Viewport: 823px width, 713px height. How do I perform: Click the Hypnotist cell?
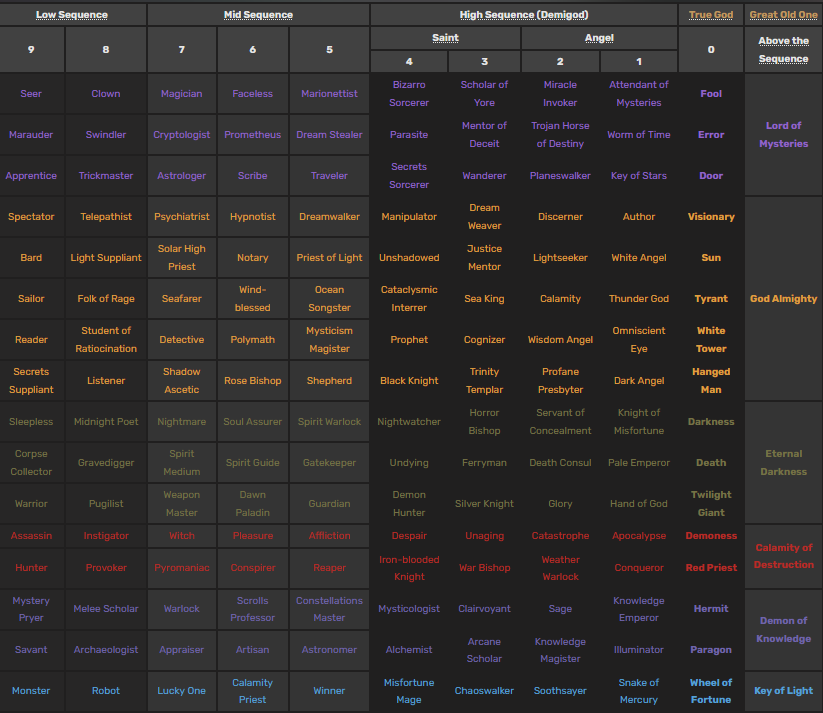pos(252,216)
